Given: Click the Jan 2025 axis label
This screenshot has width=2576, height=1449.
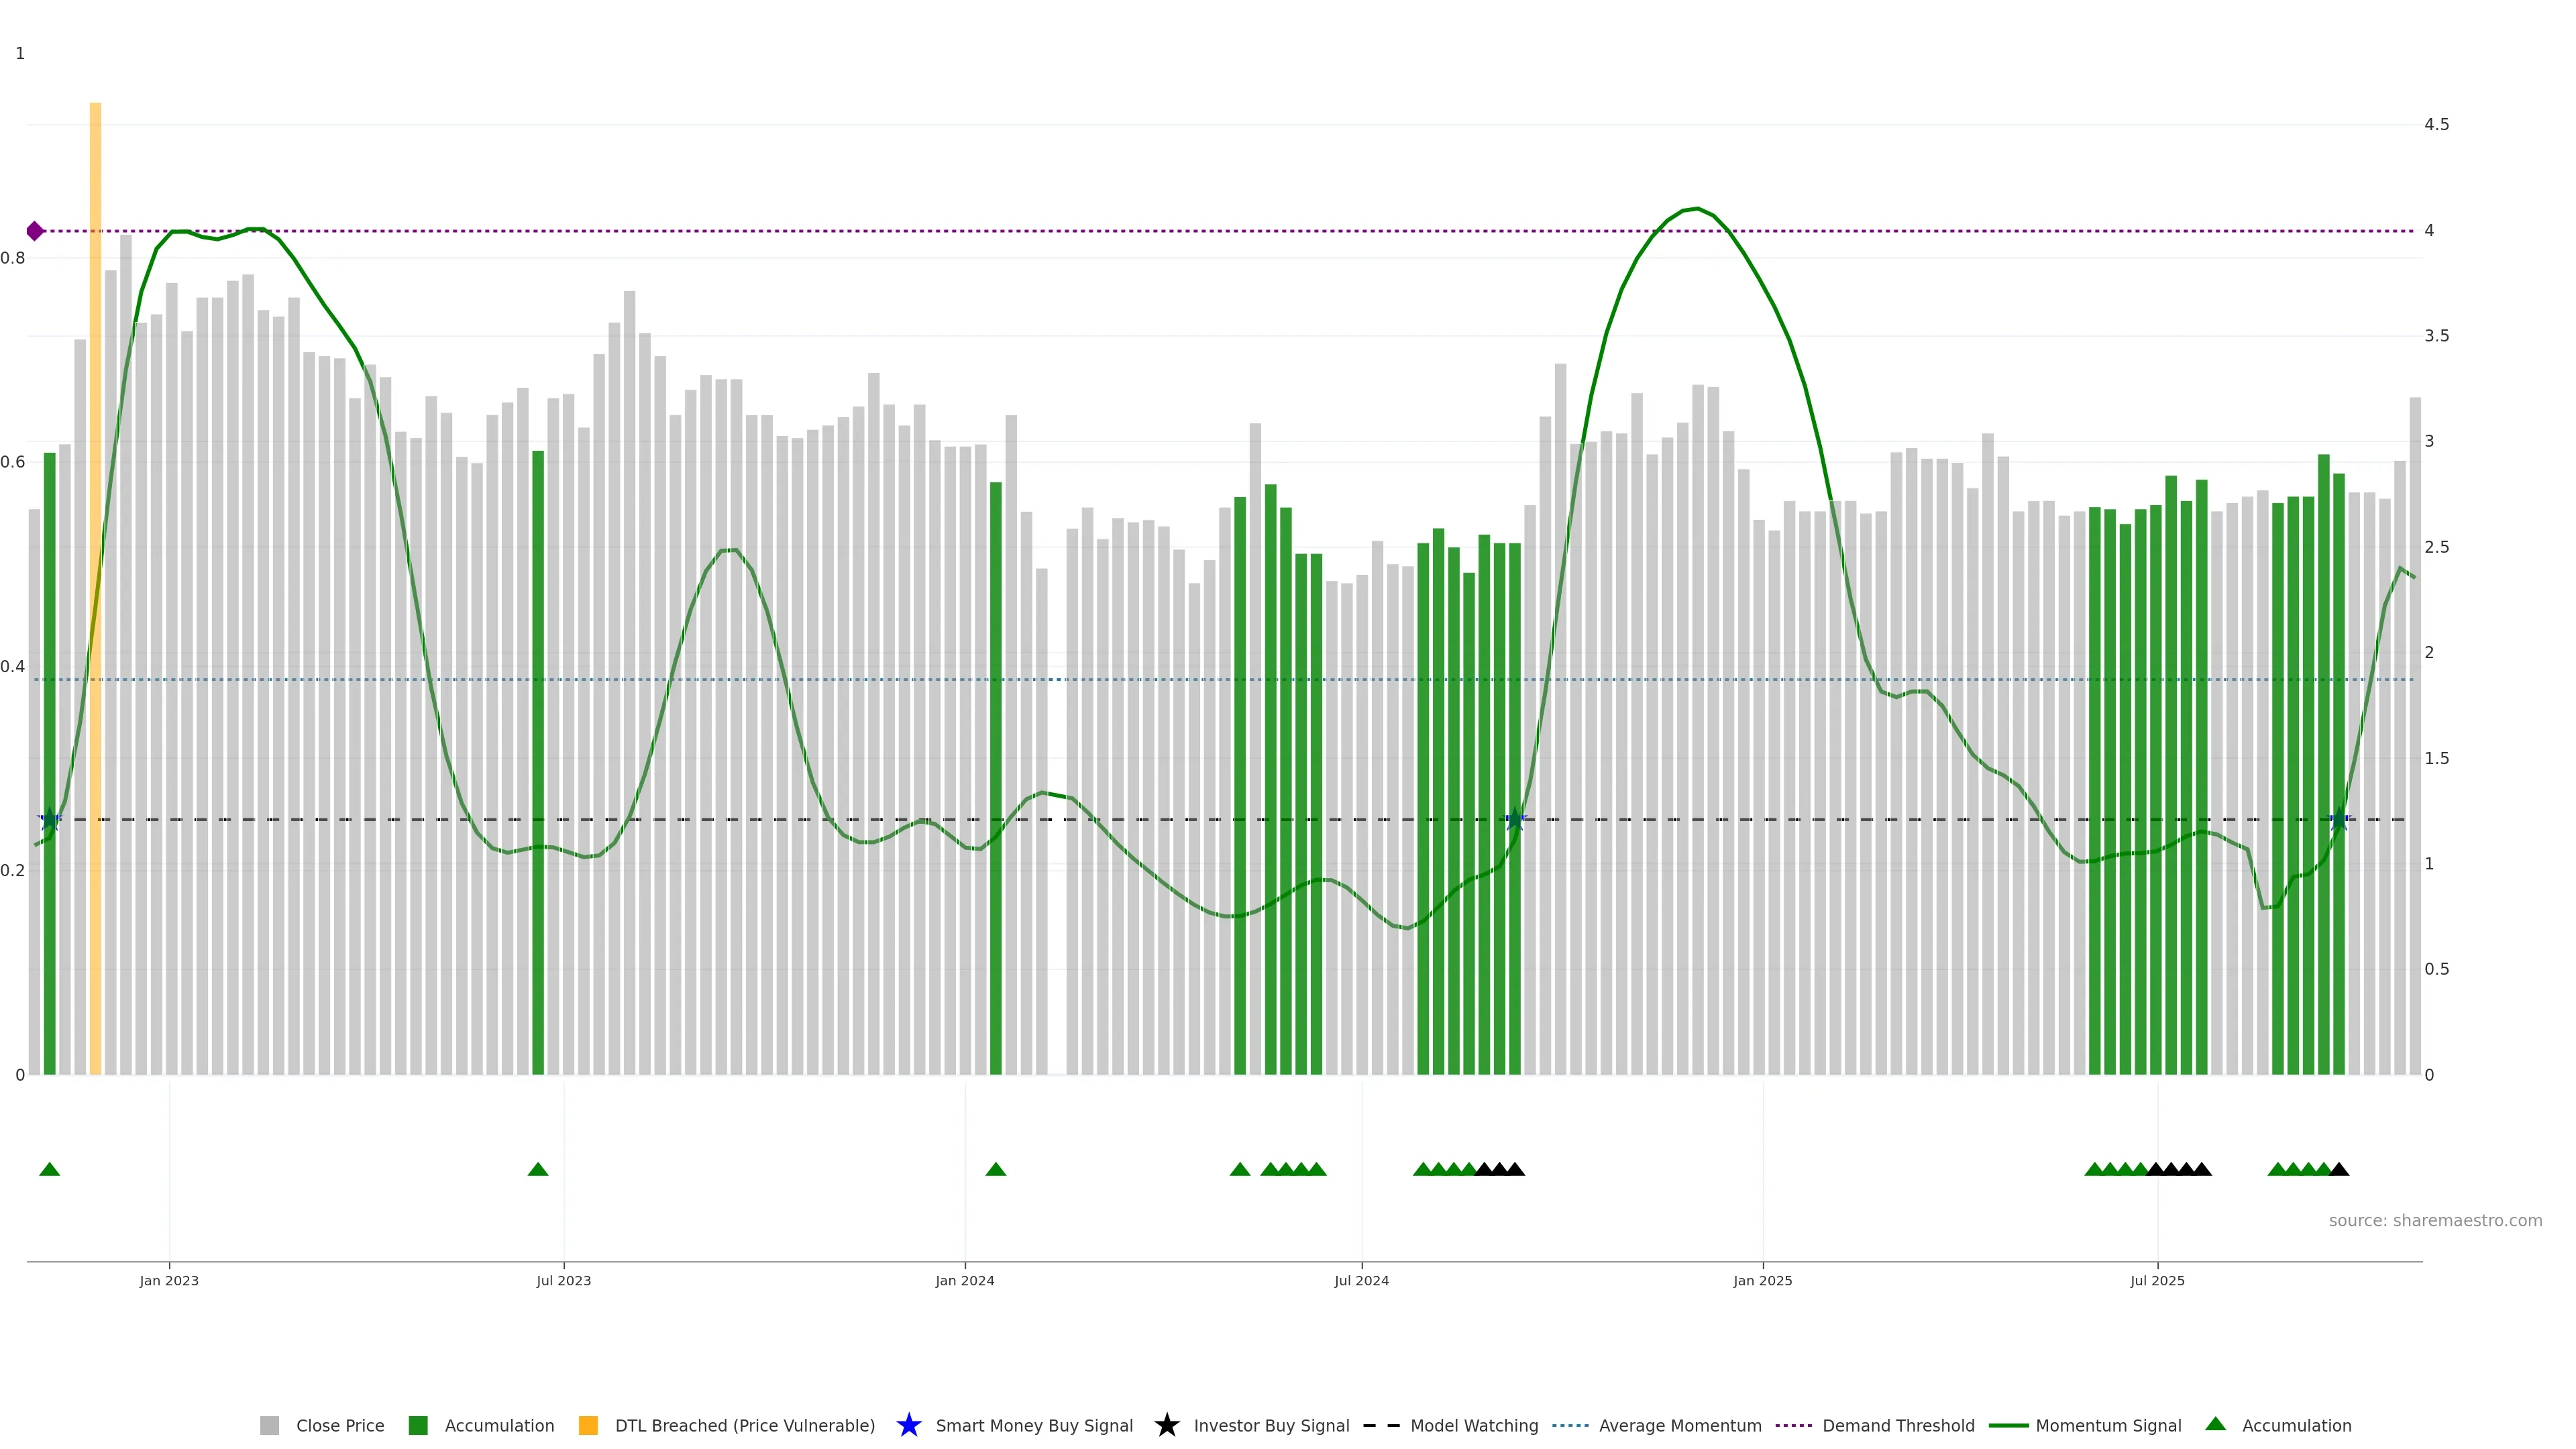Looking at the screenshot, I should click(x=1762, y=1281).
